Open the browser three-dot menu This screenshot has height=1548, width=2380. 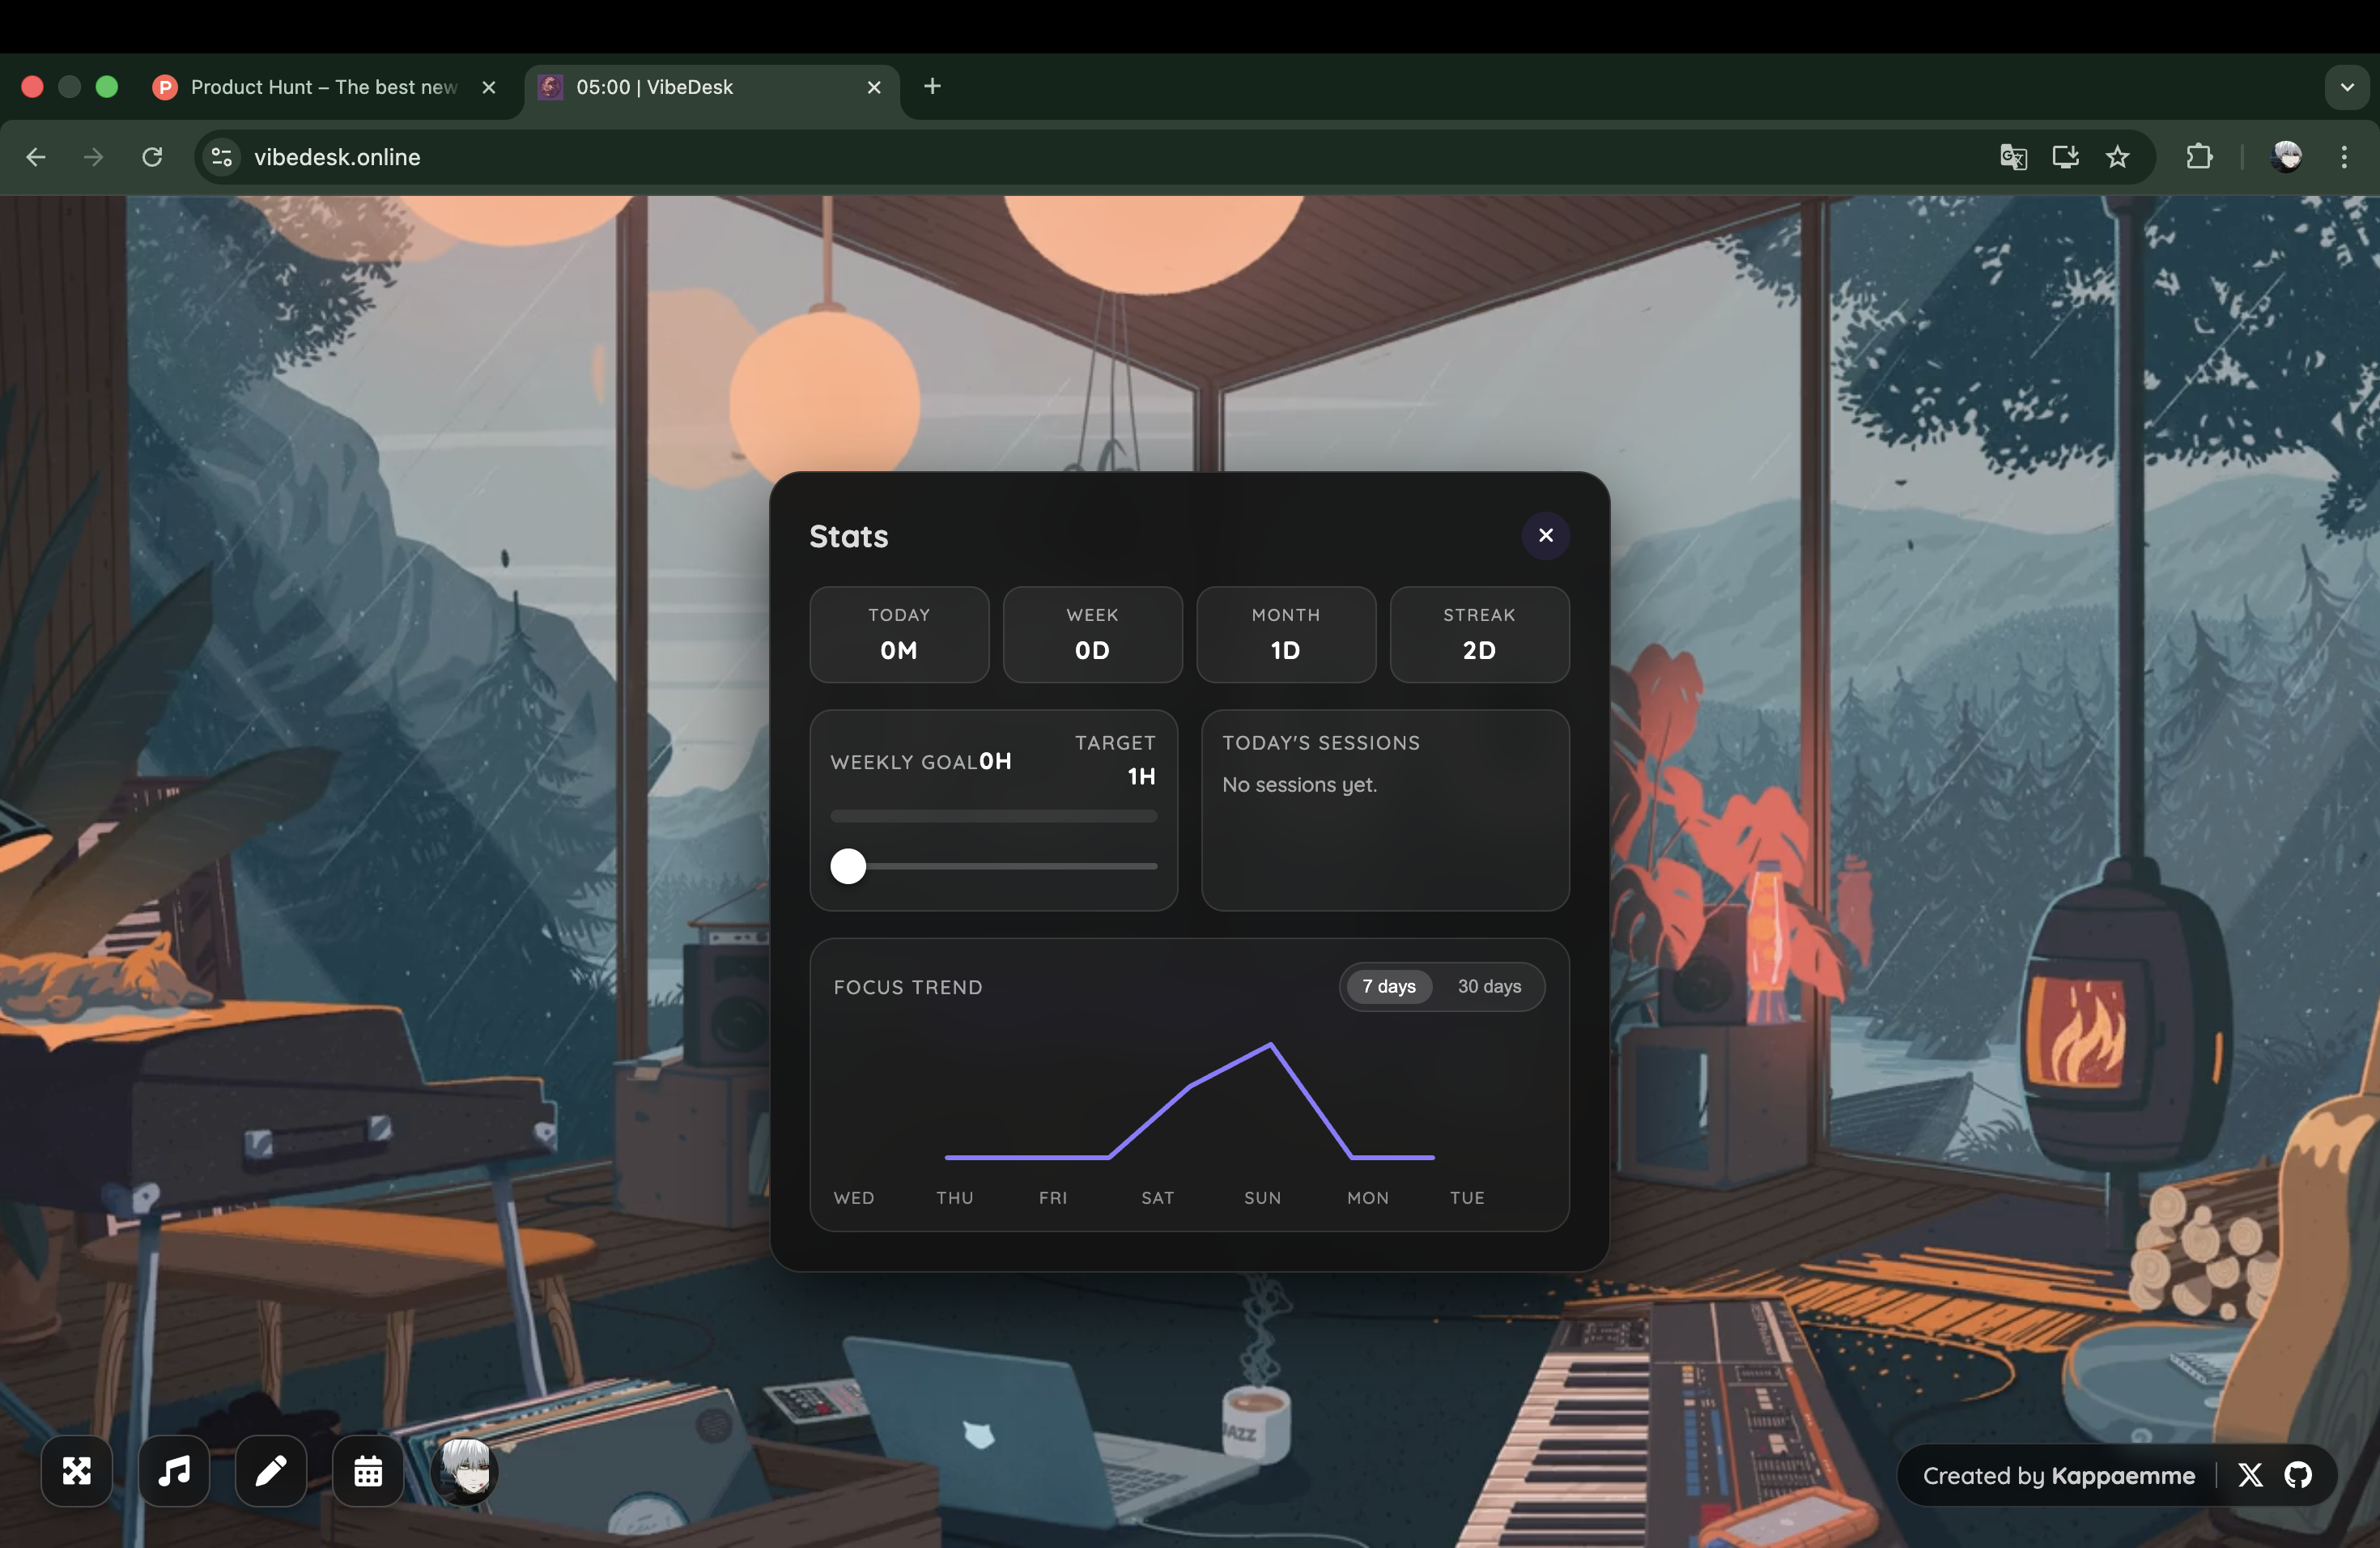click(2344, 157)
